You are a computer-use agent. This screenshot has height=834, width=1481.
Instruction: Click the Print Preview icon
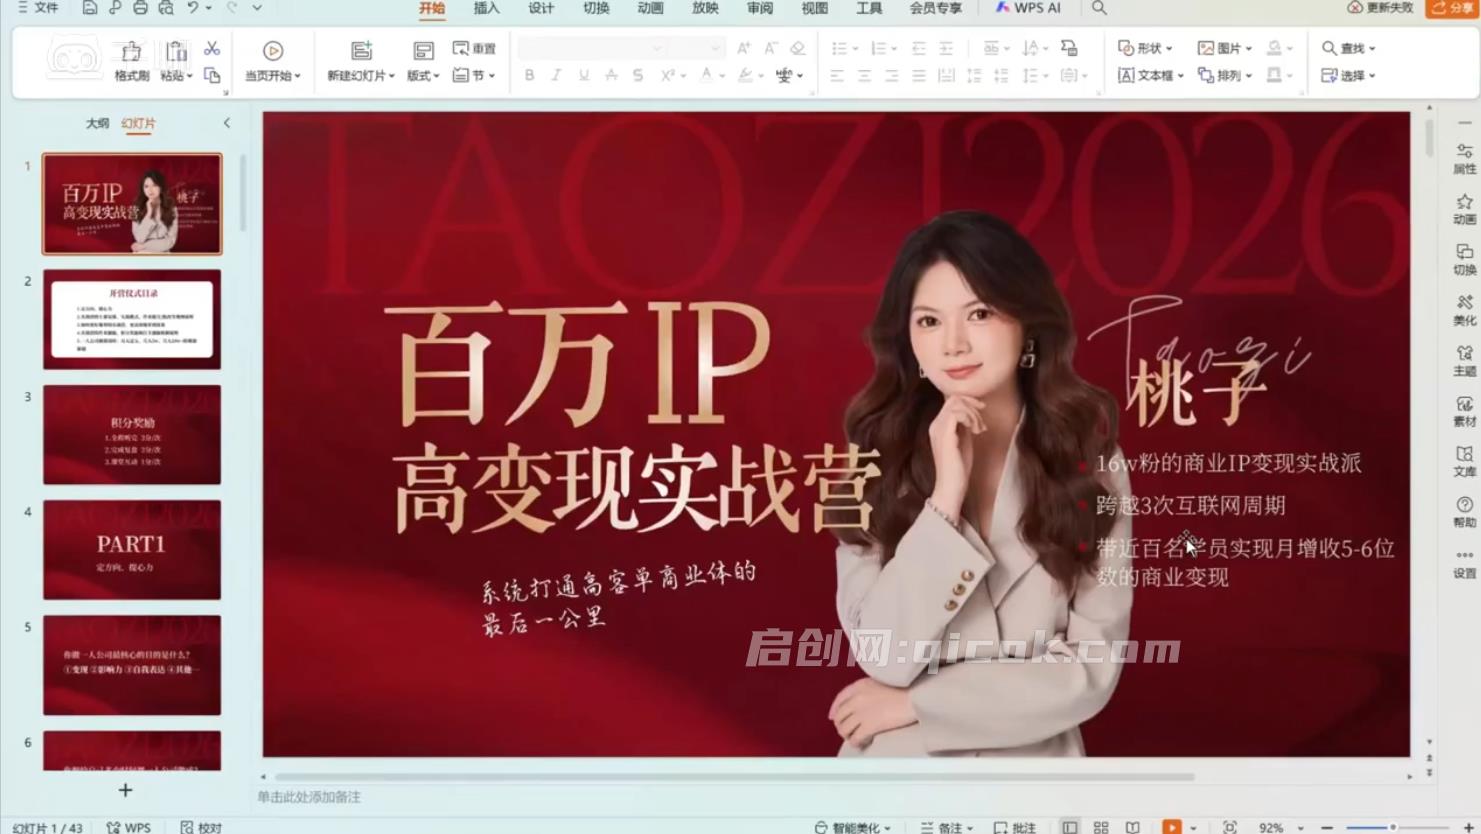coord(166,8)
